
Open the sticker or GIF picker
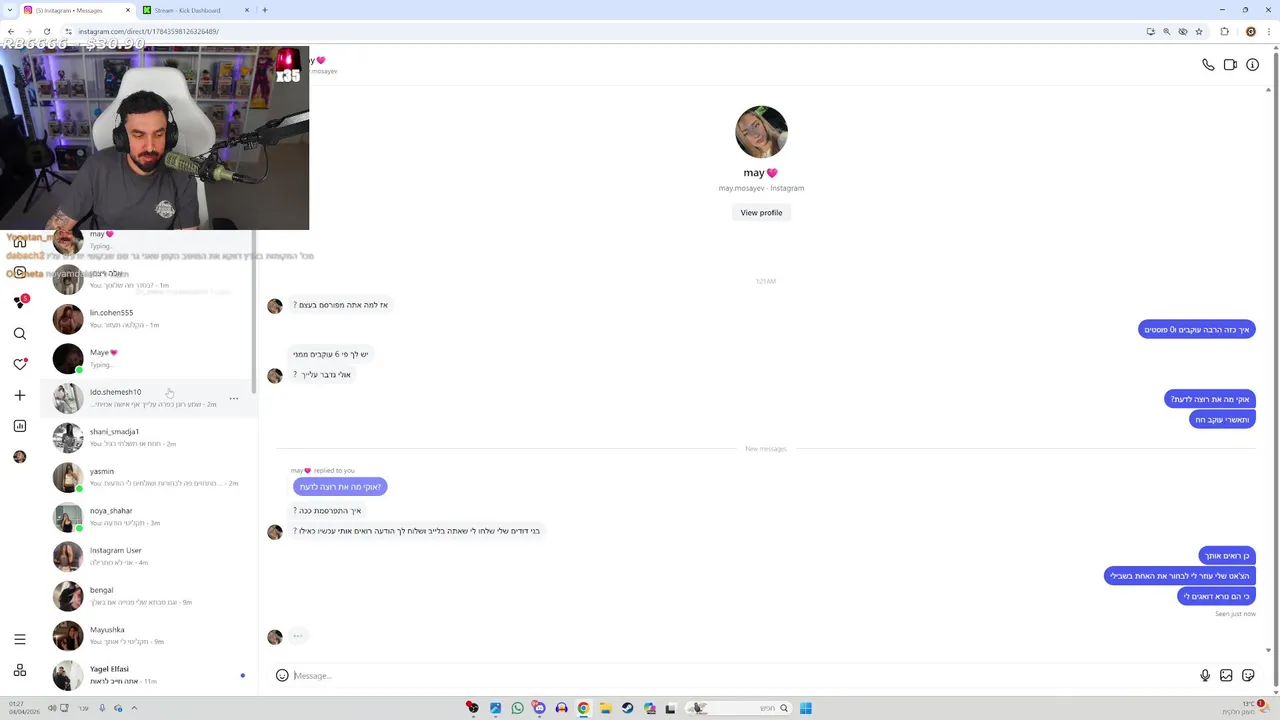pos(1248,676)
